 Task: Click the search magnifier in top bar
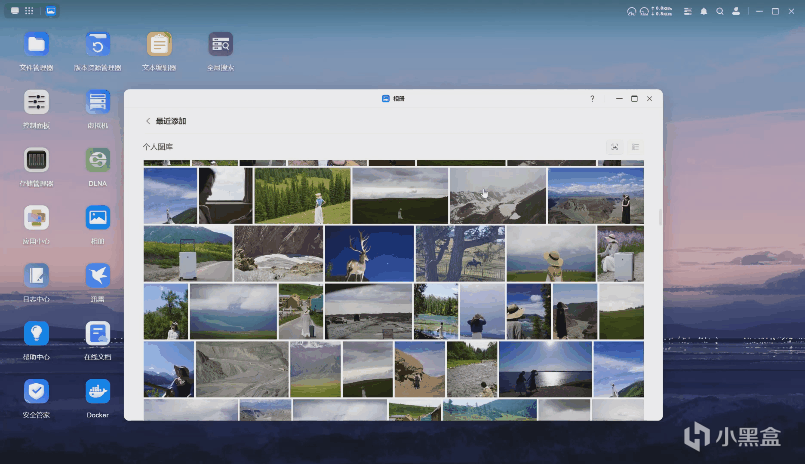pyautogui.click(x=720, y=11)
